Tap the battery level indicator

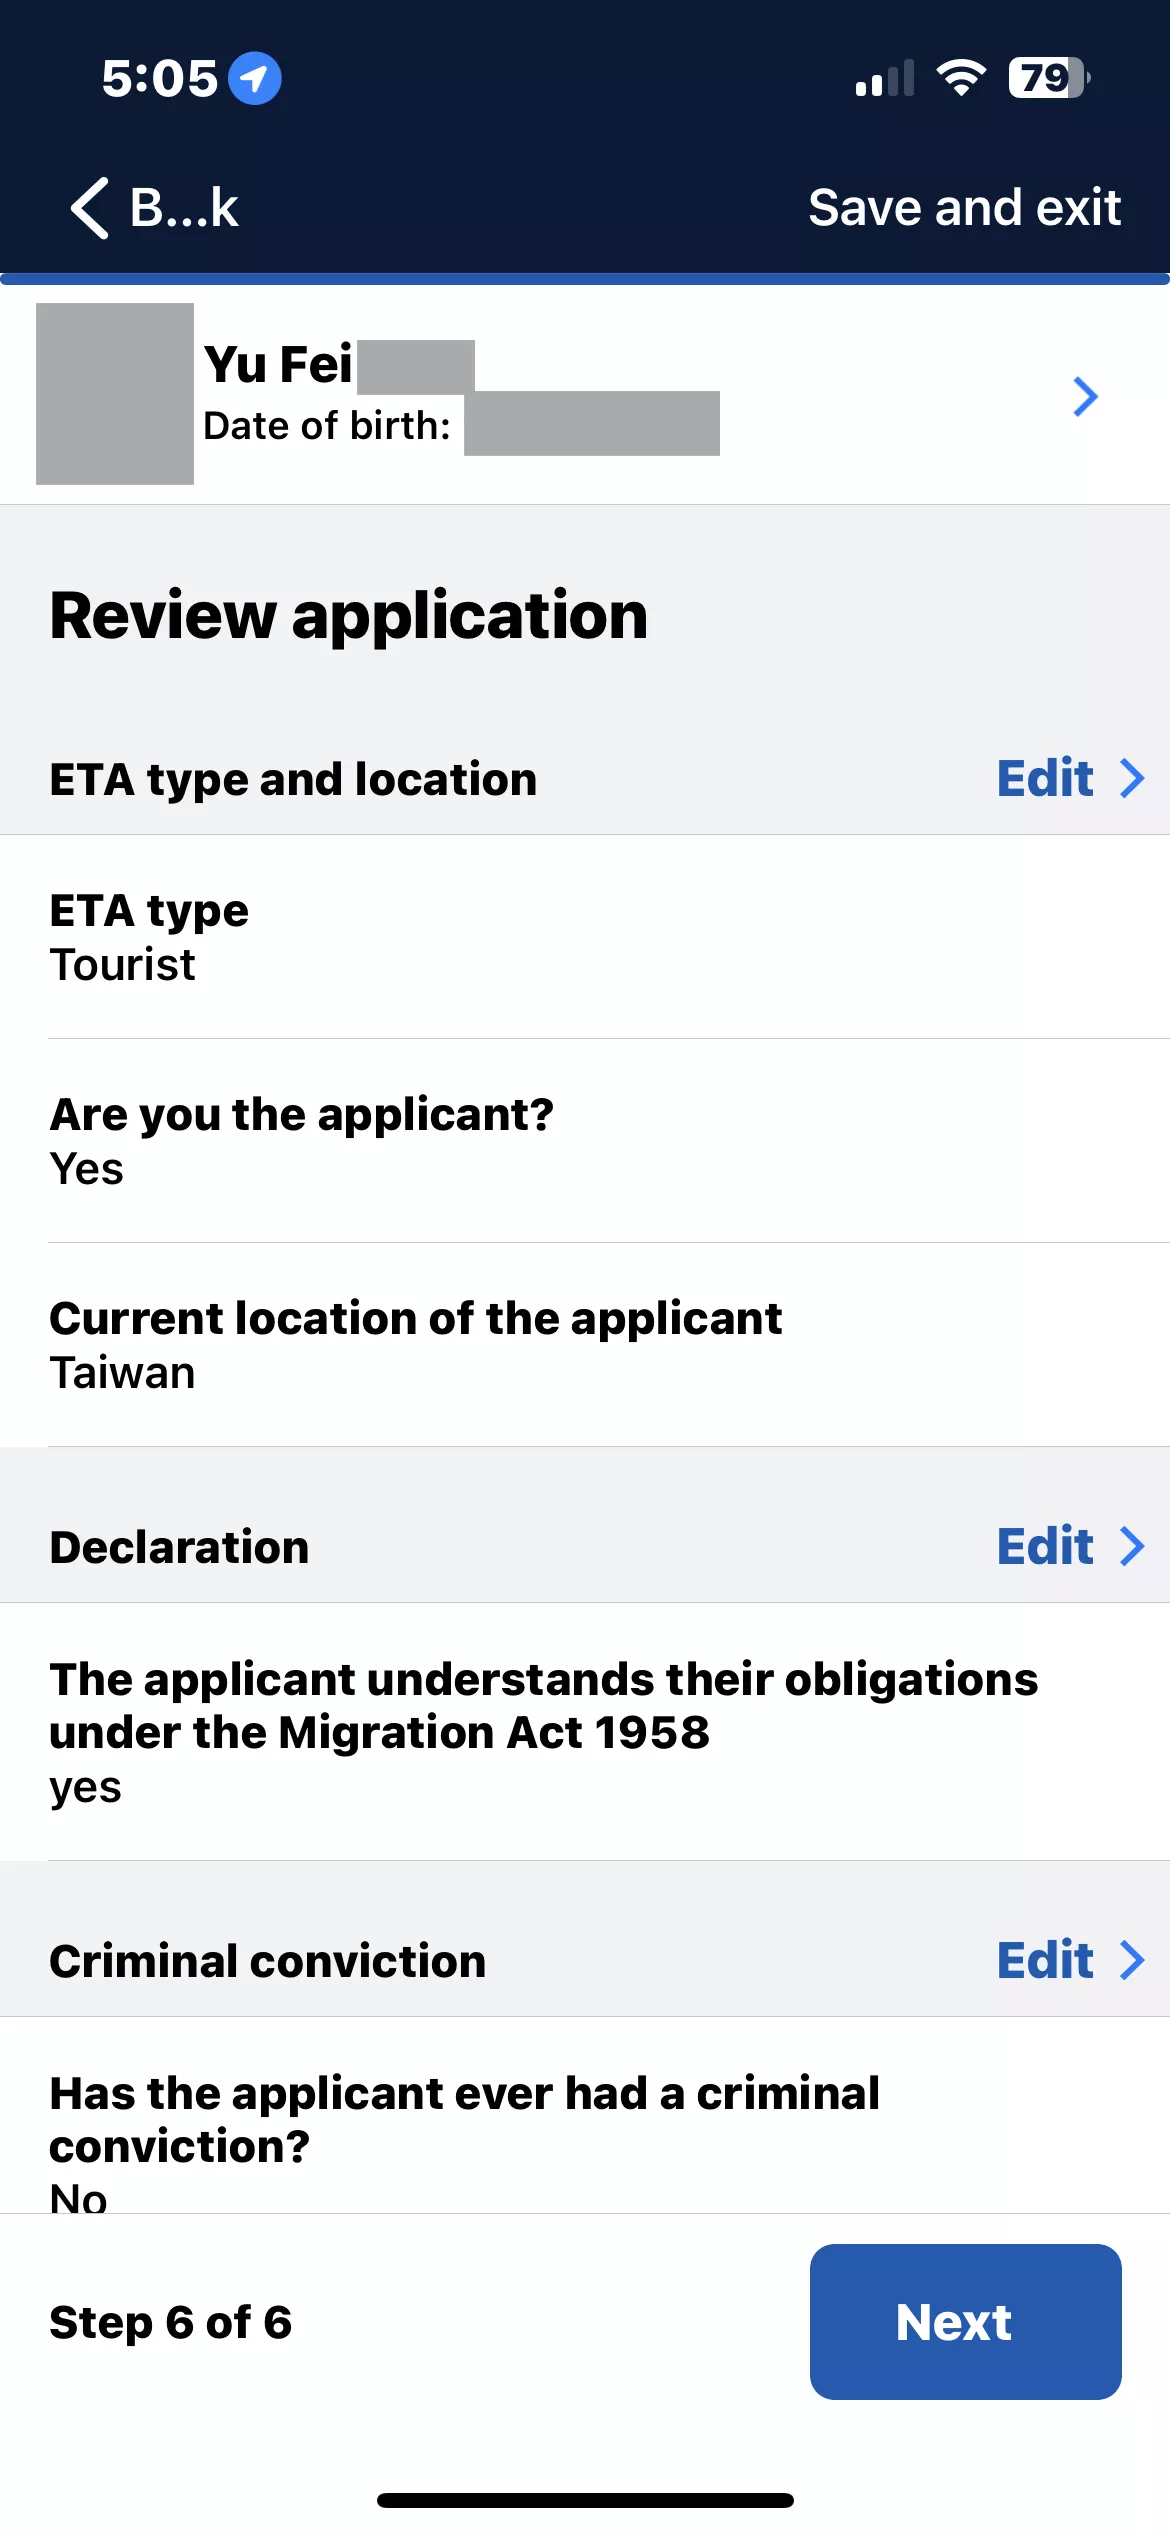pyautogui.click(x=1048, y=78)
